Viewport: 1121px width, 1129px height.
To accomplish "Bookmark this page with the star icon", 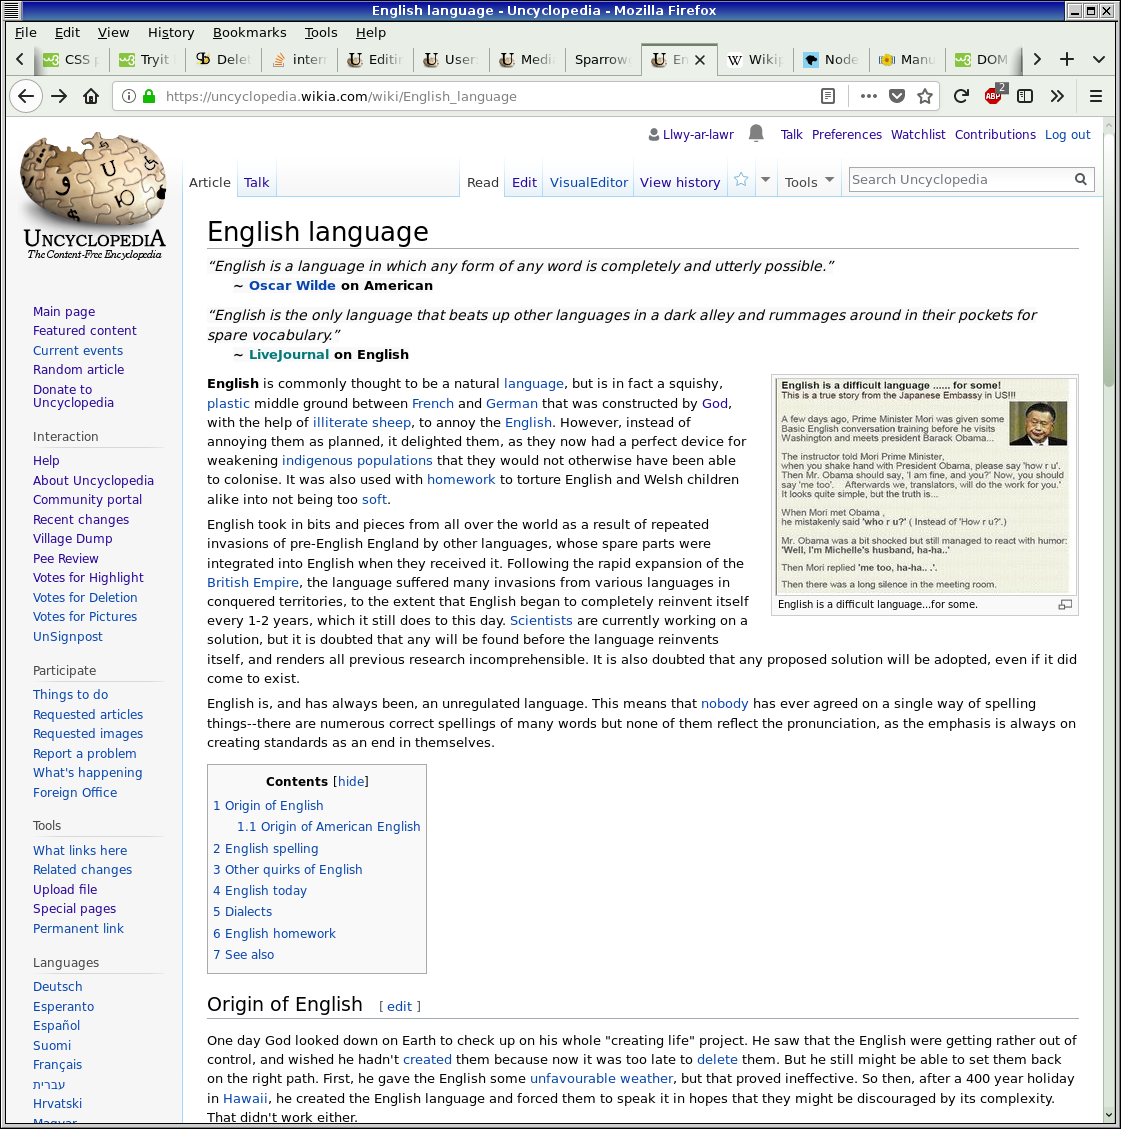I will point(925,96).
